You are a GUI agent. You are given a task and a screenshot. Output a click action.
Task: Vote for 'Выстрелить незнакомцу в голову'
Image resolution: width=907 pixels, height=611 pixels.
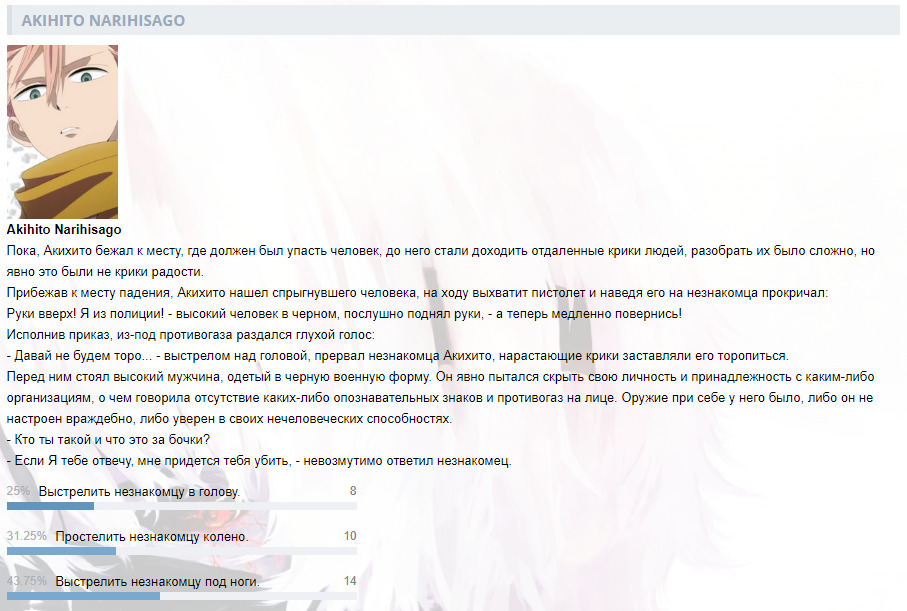tap(139, 492)
